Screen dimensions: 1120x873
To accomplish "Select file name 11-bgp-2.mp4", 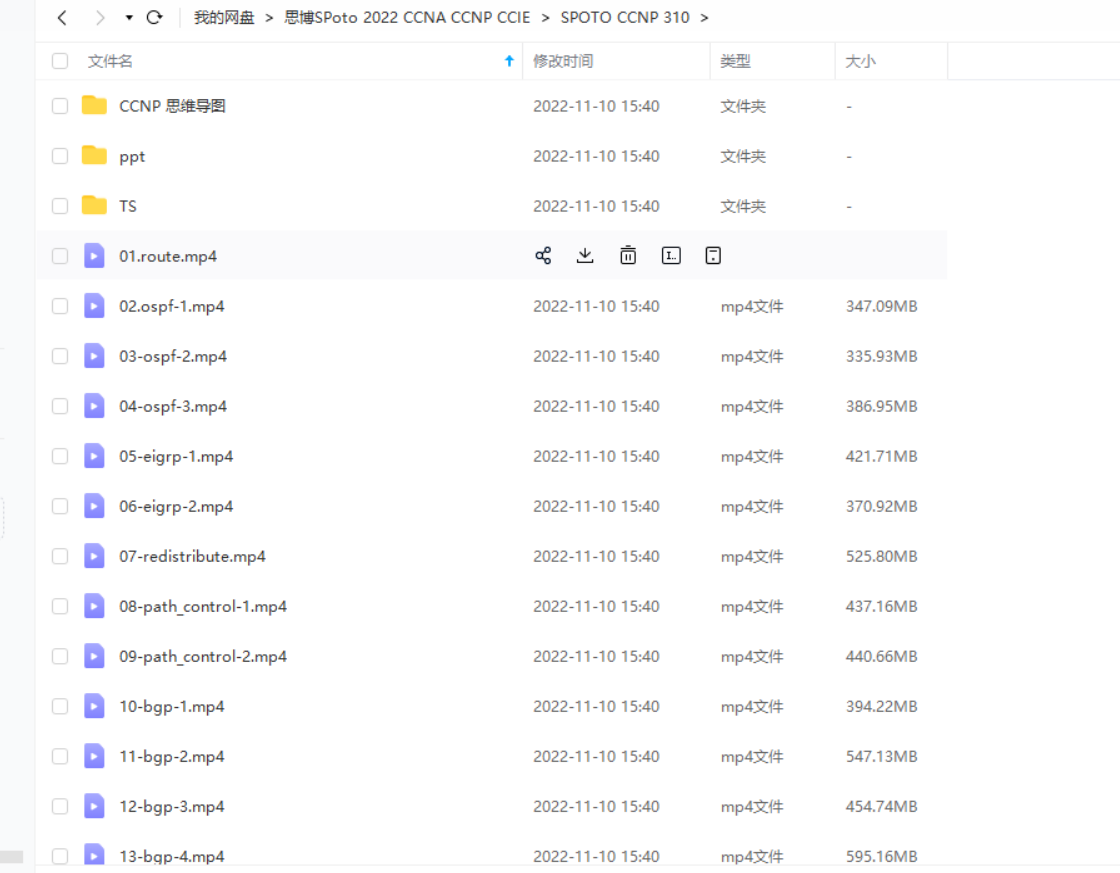I will 171,757.
